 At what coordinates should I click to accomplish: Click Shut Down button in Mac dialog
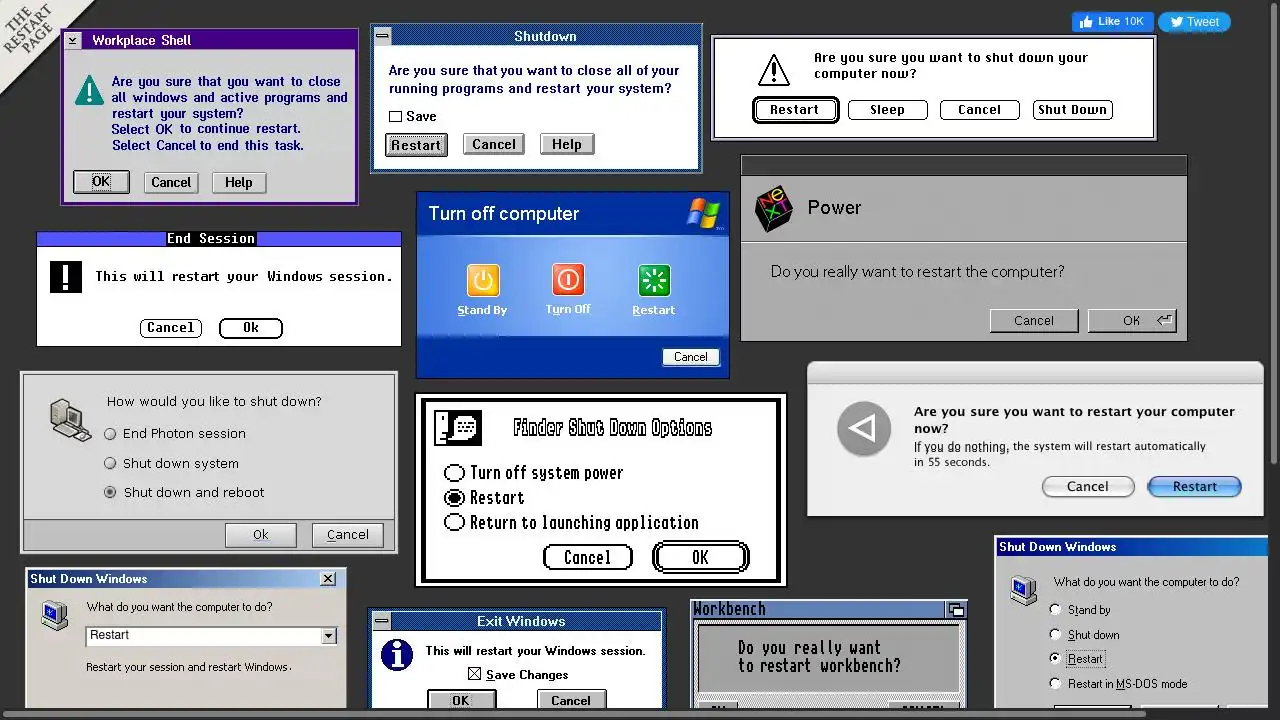(1072, 110)
